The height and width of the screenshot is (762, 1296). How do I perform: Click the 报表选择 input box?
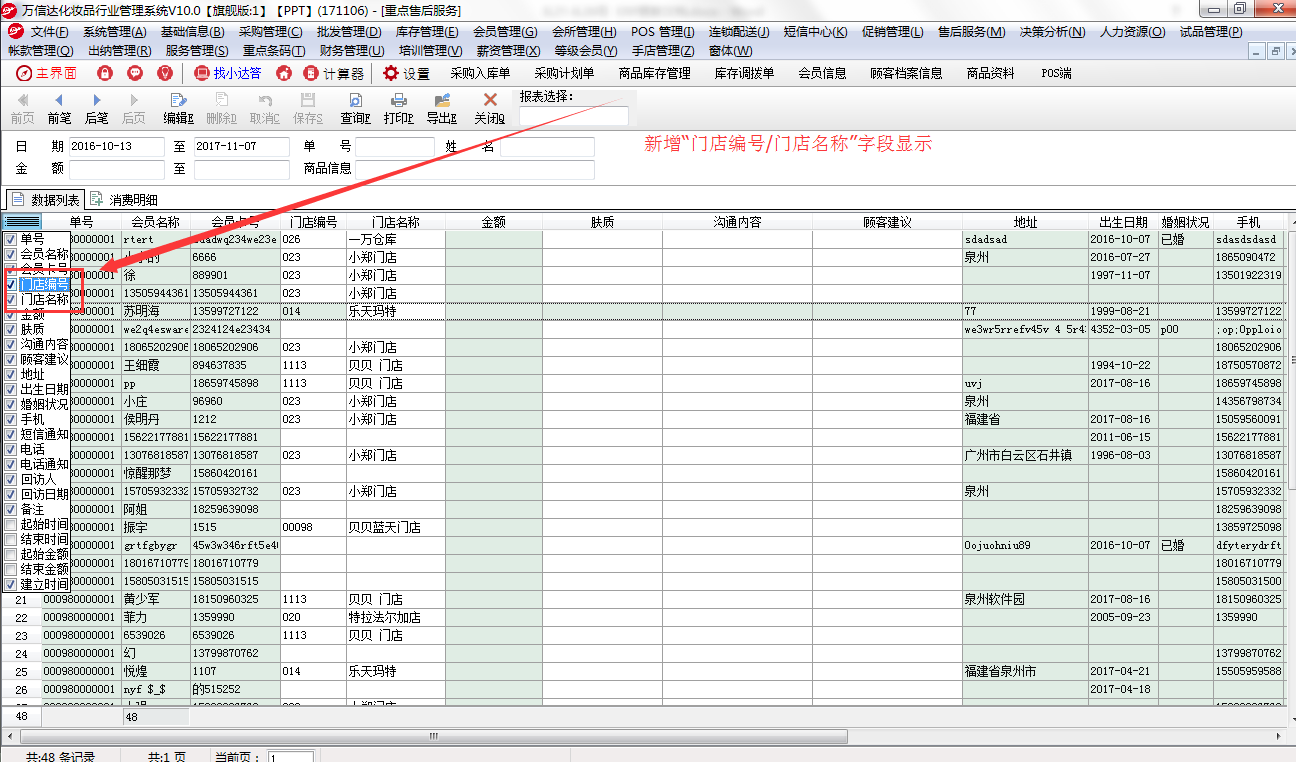[574, 116]
